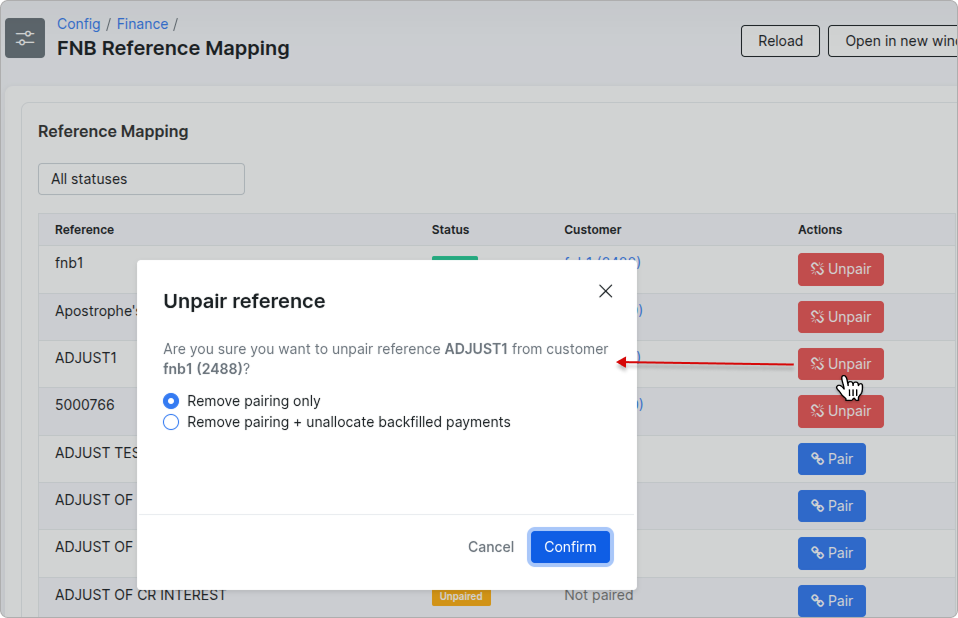Screen dimensions: 958x618
Task: Cancel the Unpair reference dialog
Action: (x=490, y=547)
